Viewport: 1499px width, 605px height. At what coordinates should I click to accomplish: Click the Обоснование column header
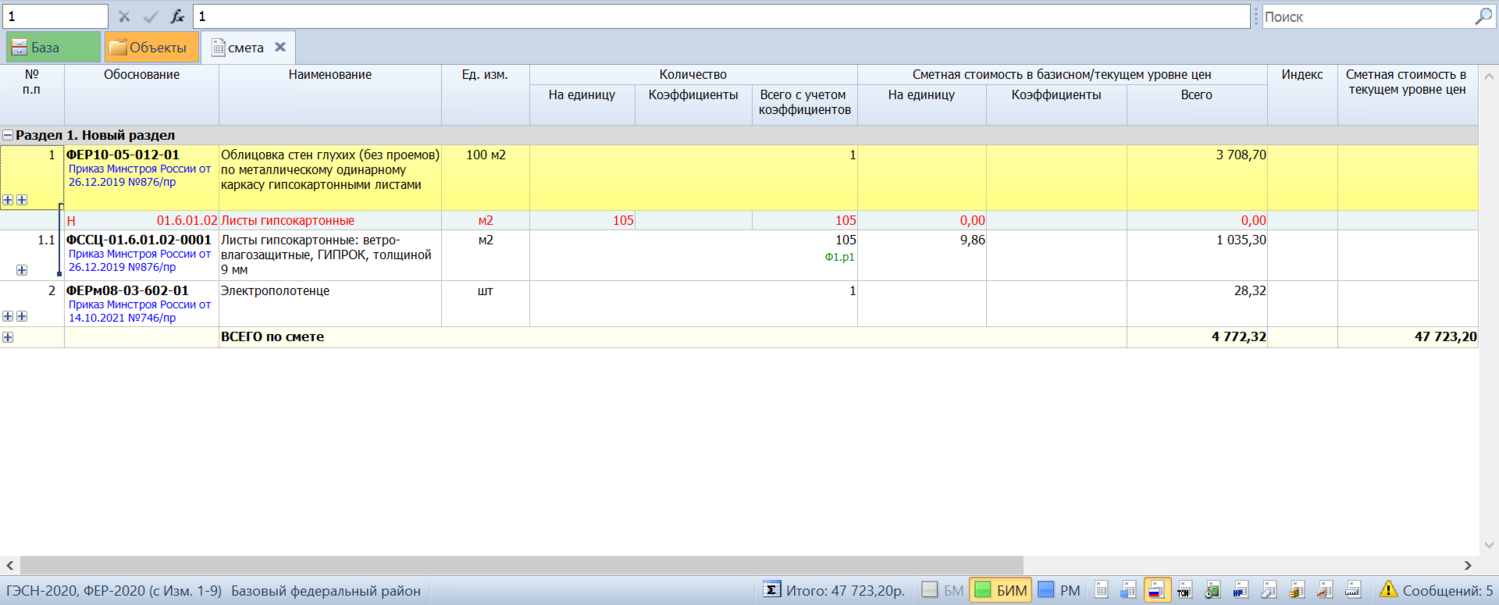tap(142, 95)
